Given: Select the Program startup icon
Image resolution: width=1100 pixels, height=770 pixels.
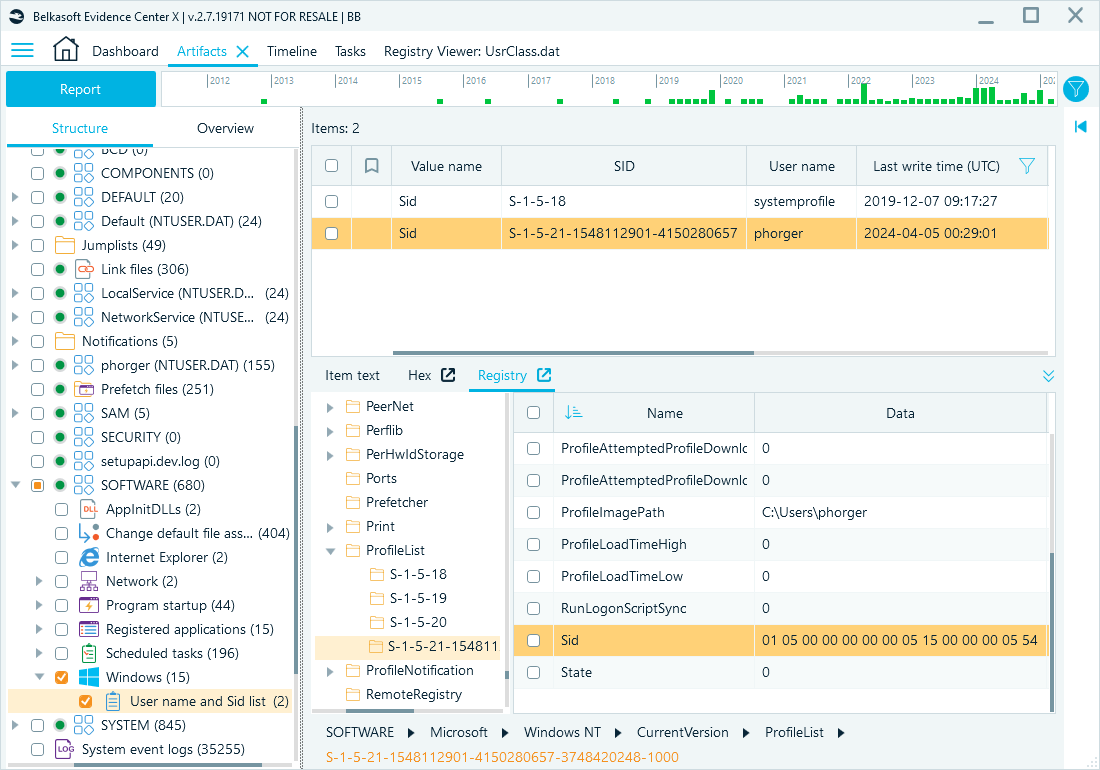Looking at the screenshot, I should pos(89,605).
